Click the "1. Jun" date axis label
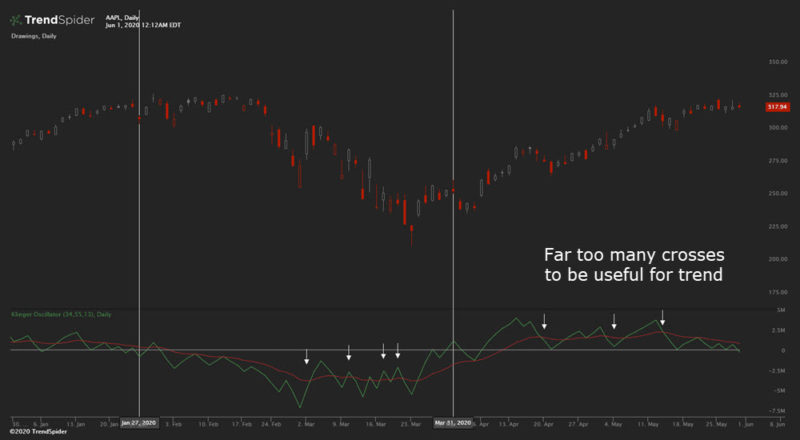Screen dimensions: 800x440 pos(745,424)
